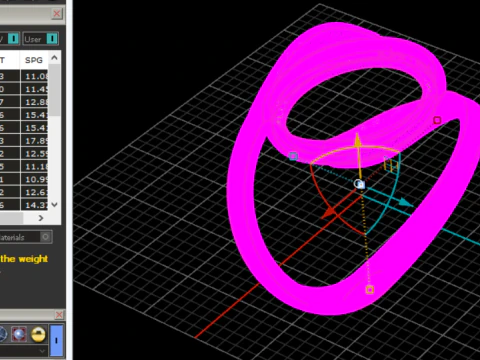Click the table's scroll up arrow
The width and height of the screenshot is (480, 360).
pyautogui.click(x=54, y=58)
